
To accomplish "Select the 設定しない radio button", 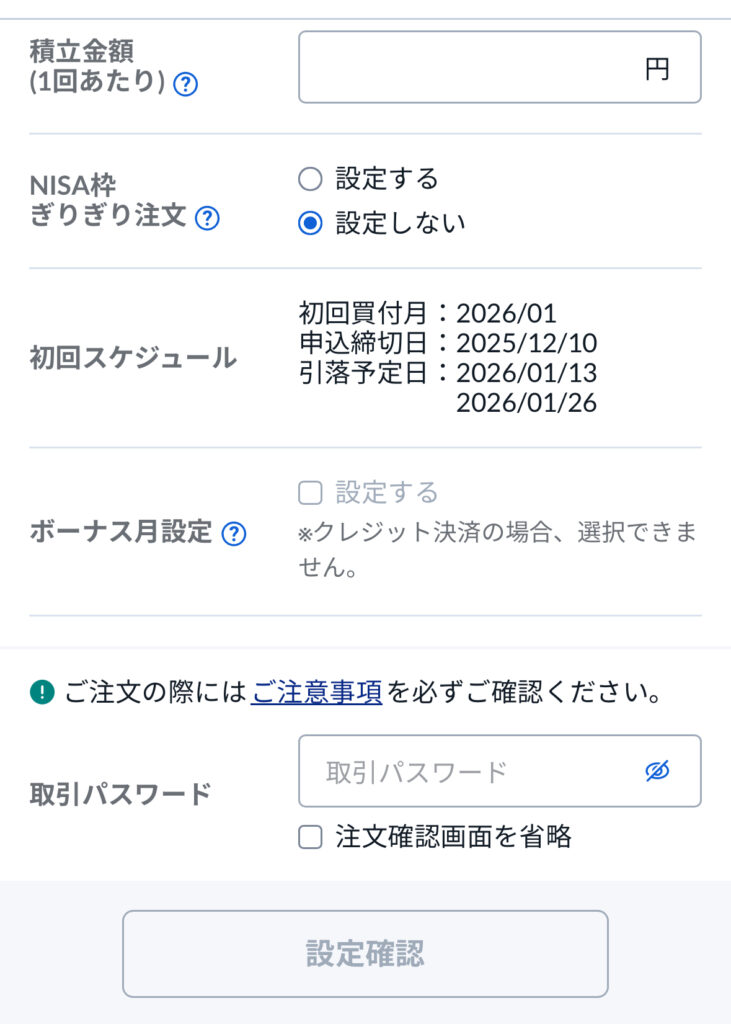I will [x=310, y=223].
